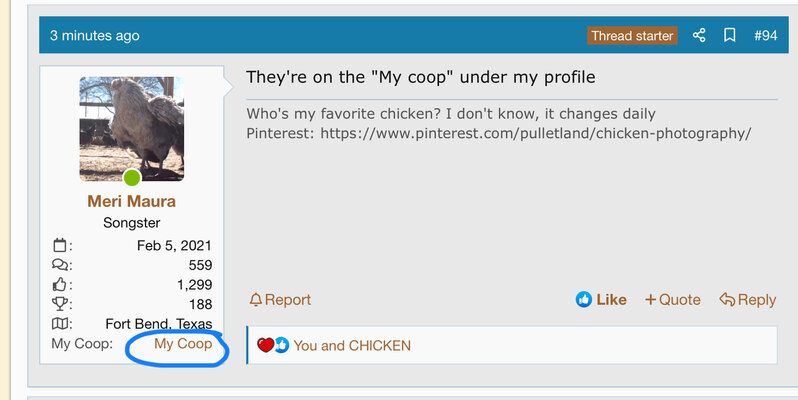The height and width of the screenshot is (400, 798).
Task: Click the red heart reaction icon
Action: (x=265, y=345)
